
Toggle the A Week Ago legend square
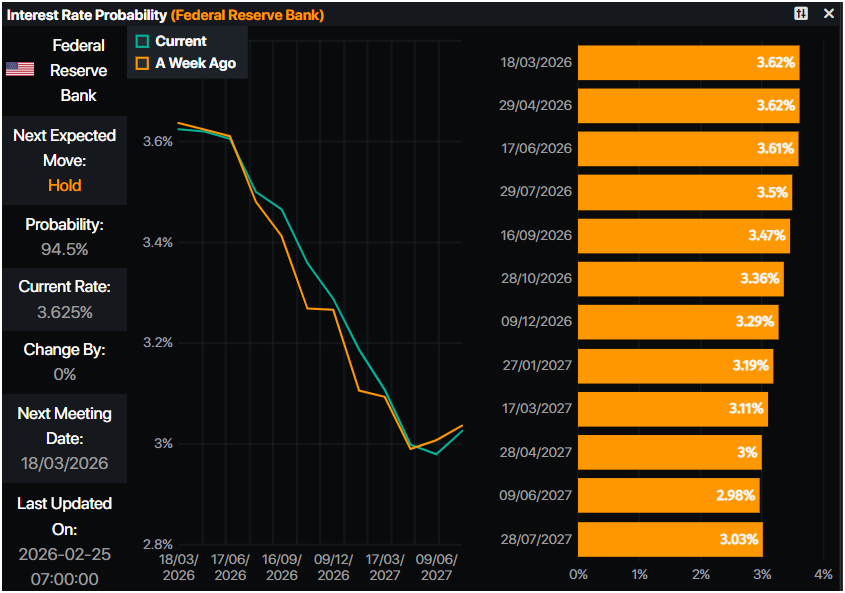pyautogui.click(x=142, y=63)
